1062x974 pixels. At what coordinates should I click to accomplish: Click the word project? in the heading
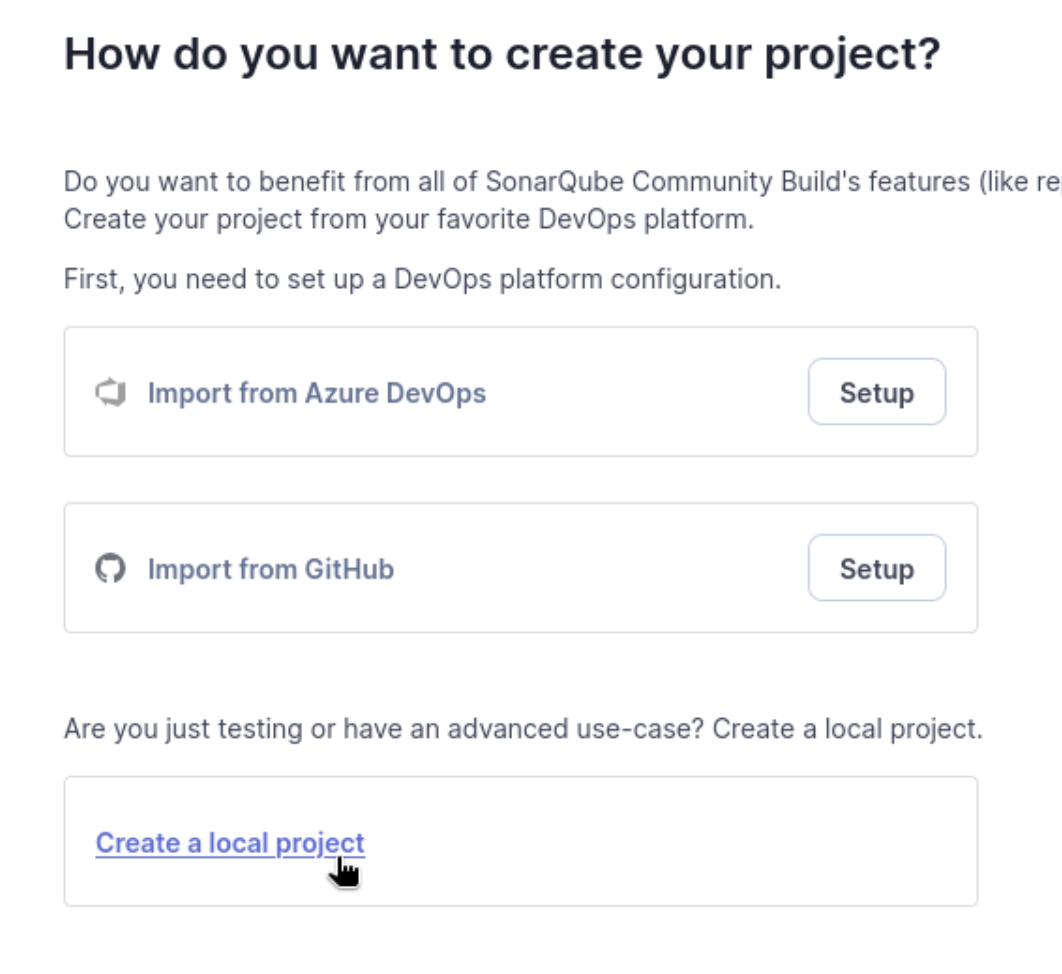852,56
